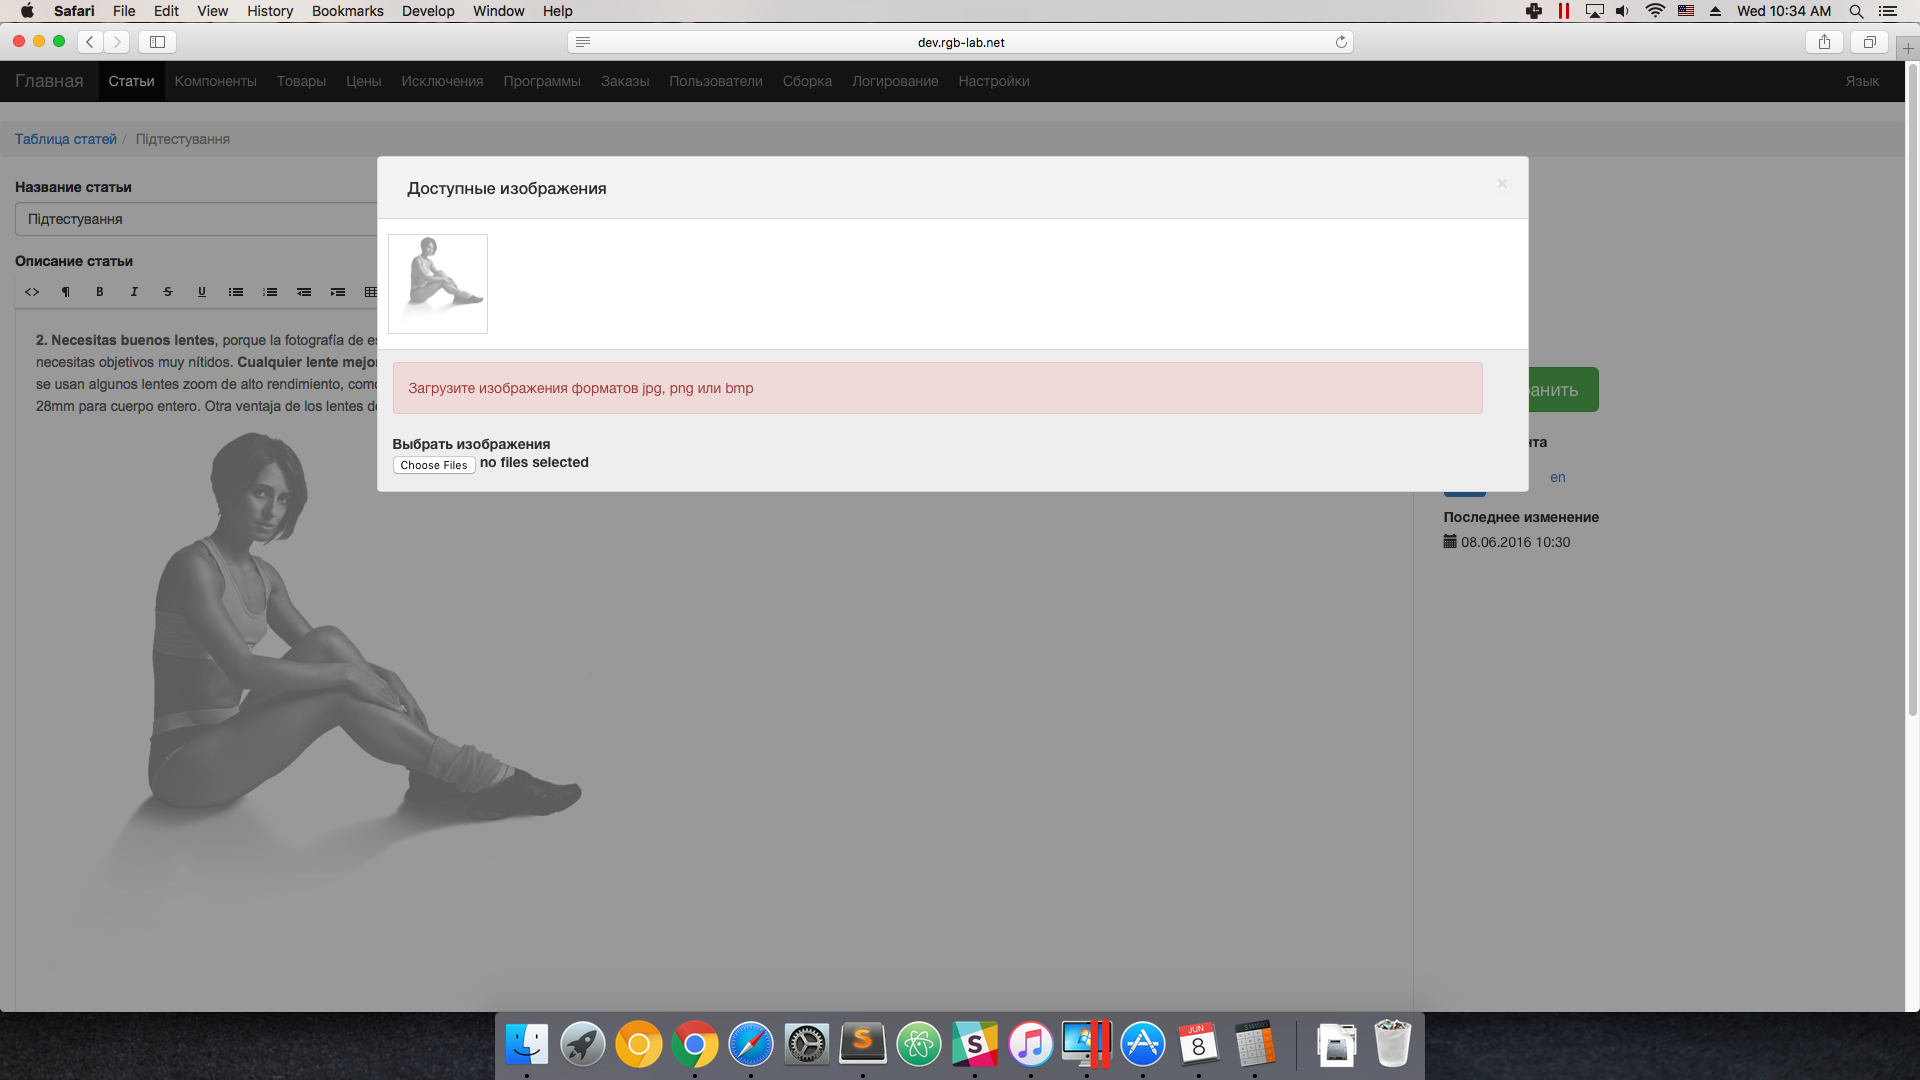
Task: Apply strikethrough formatting in editor
Action: click(168, 292)
